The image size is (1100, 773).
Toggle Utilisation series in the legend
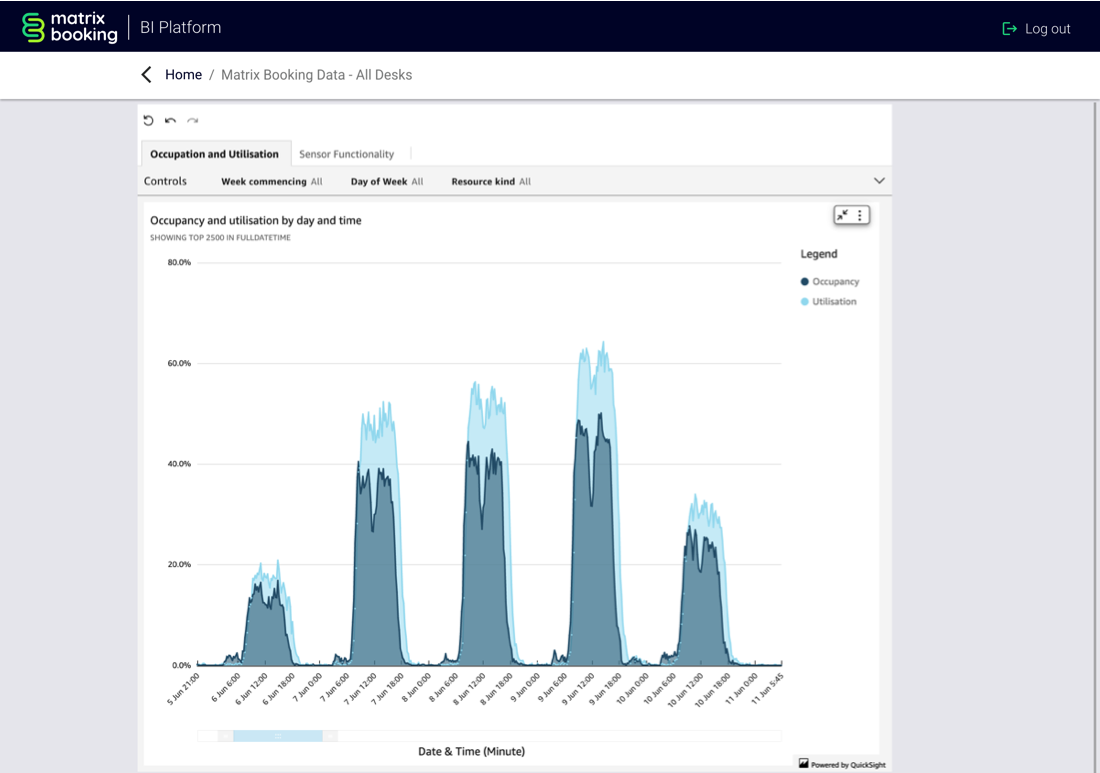(829, 302)
